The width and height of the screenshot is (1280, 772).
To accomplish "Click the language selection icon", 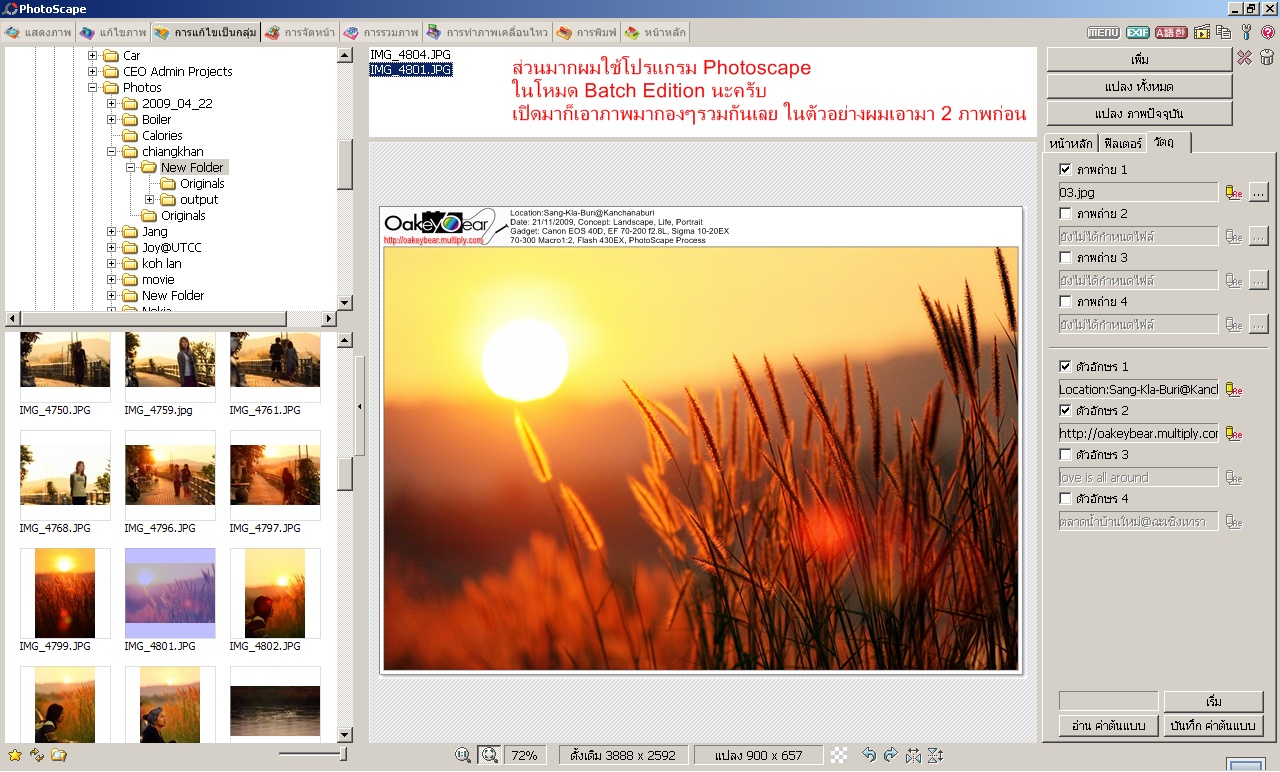I will 1171,33.
